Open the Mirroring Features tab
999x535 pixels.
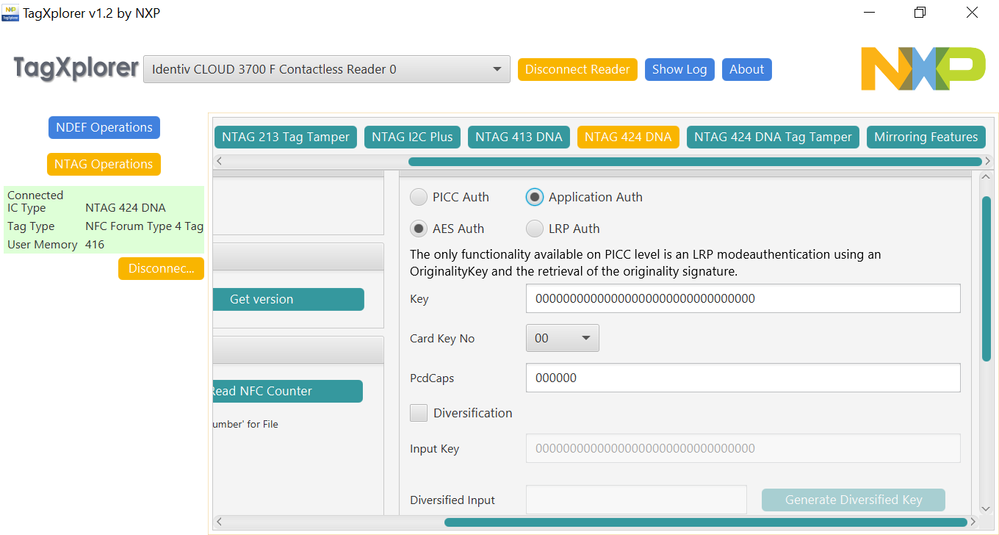point(926,137)
